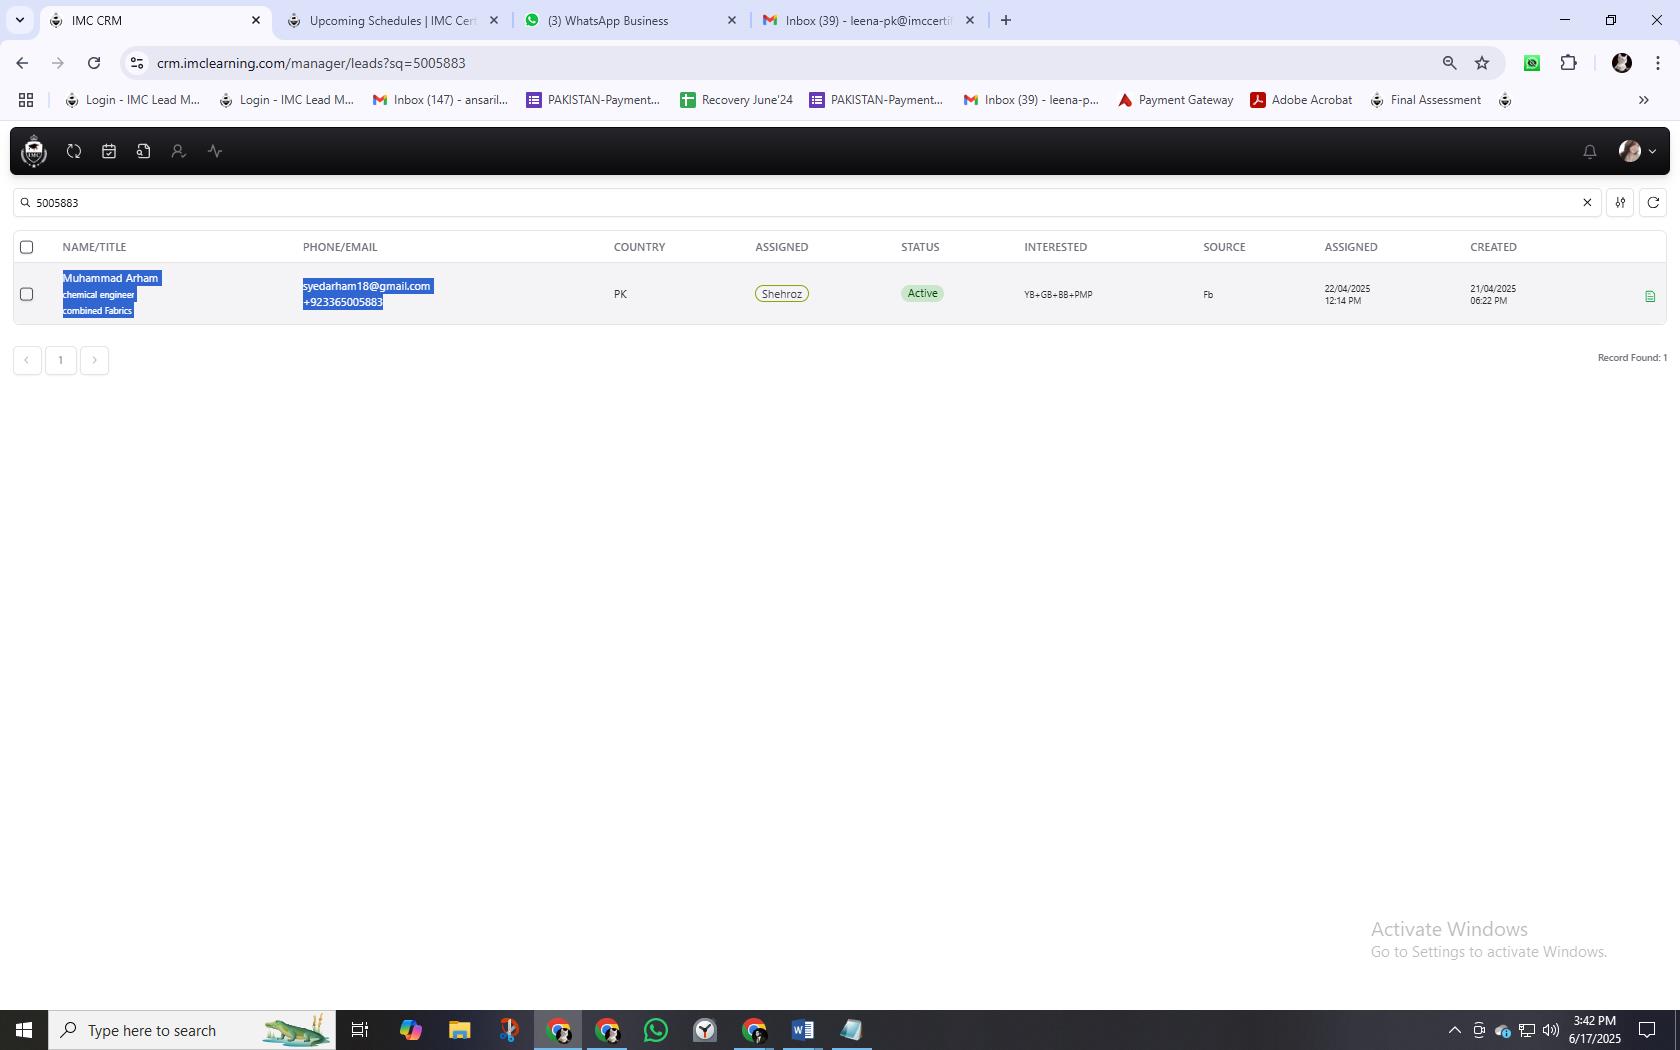Open the lead search document icon in navbar
Screen dimensions: 1680x1050
144,151
